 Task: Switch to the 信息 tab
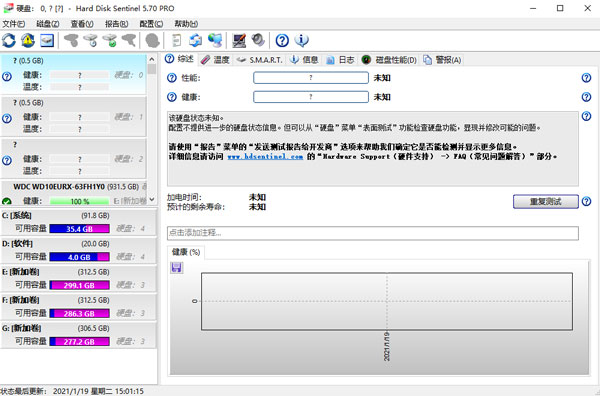(x=304, y=60)
